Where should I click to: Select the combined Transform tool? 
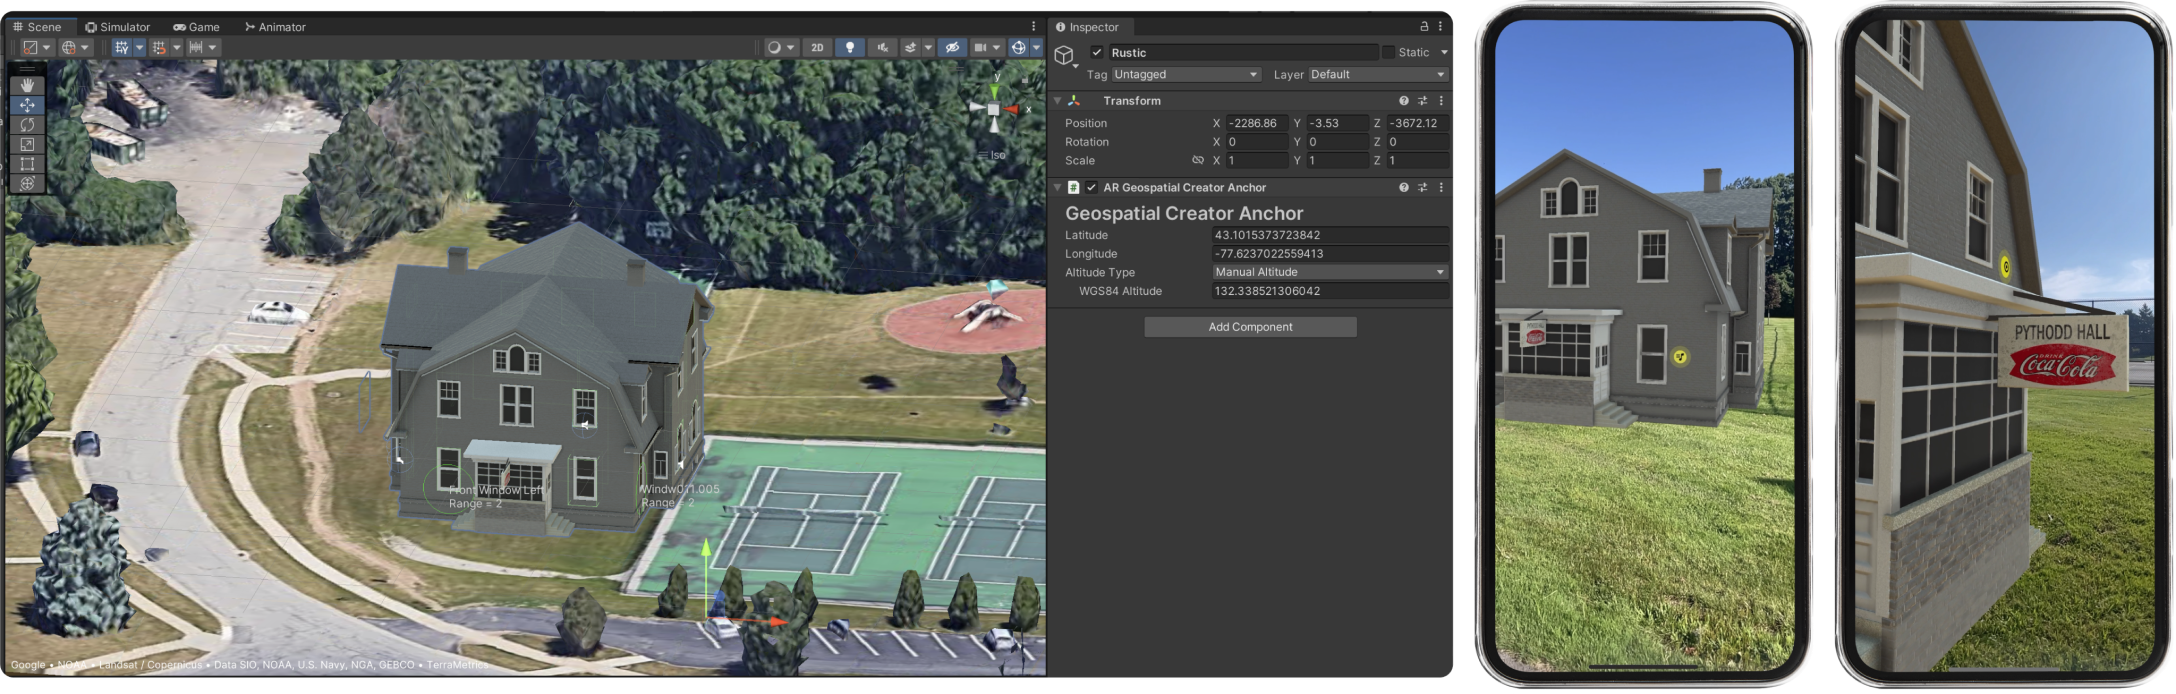[x=27, y=183]
